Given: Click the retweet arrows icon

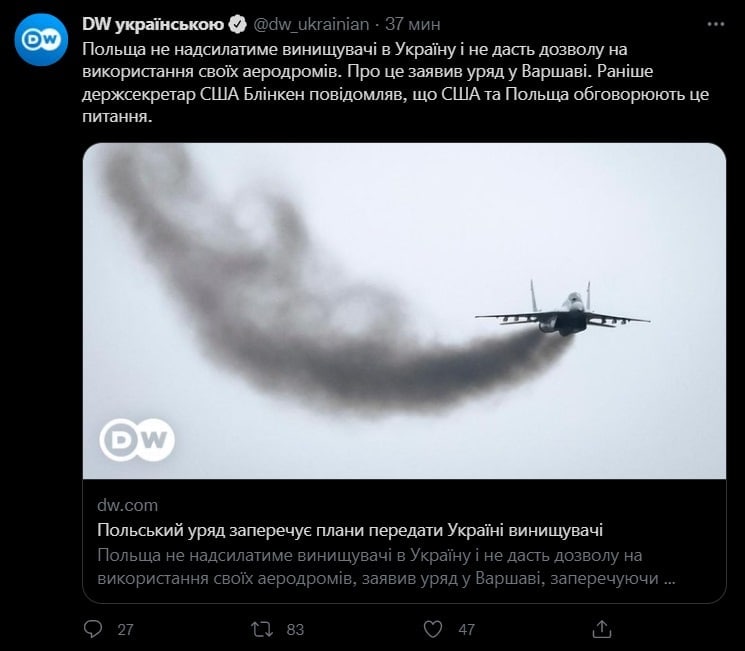Looking at the screenshot, I should (x=262, y=629).
